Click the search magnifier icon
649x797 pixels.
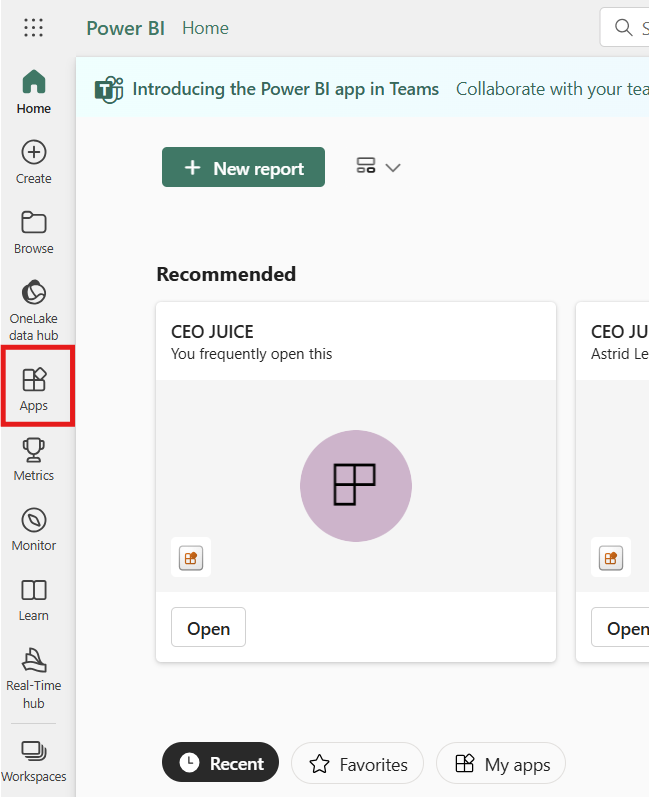[623, 27]
